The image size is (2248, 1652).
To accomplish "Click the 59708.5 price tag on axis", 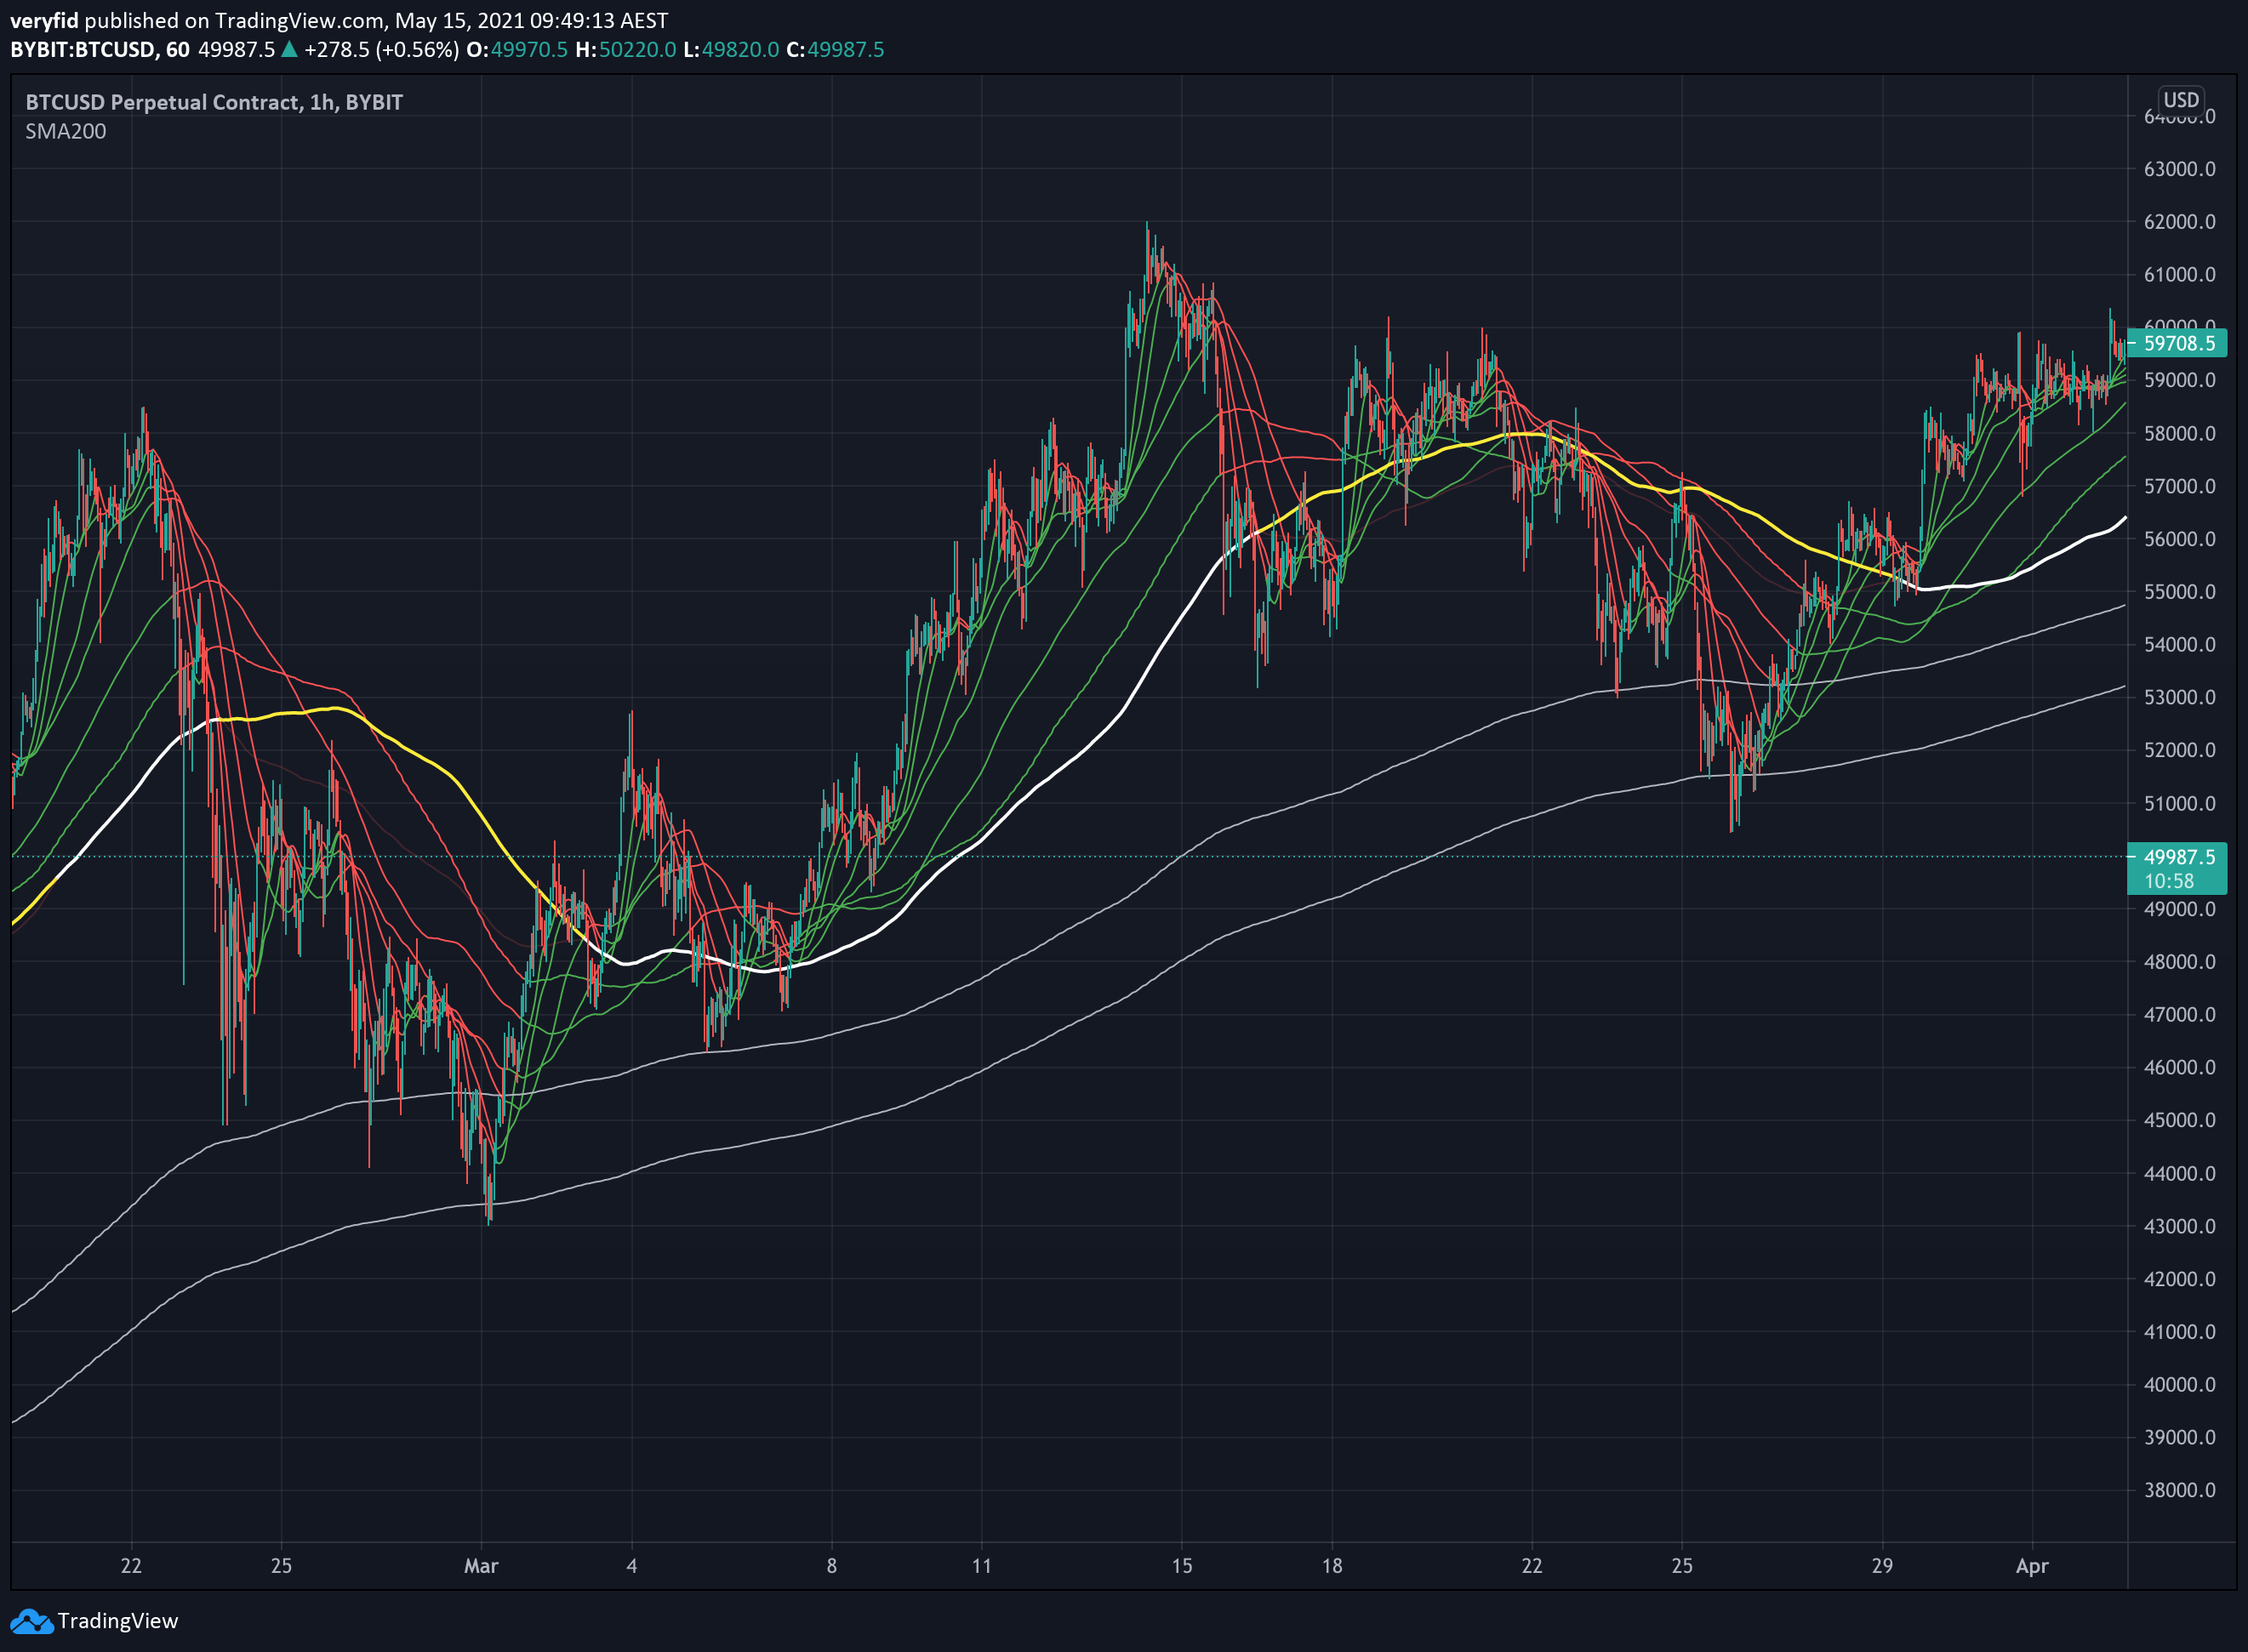I will pyautogui.click(x=2178, y=343).
